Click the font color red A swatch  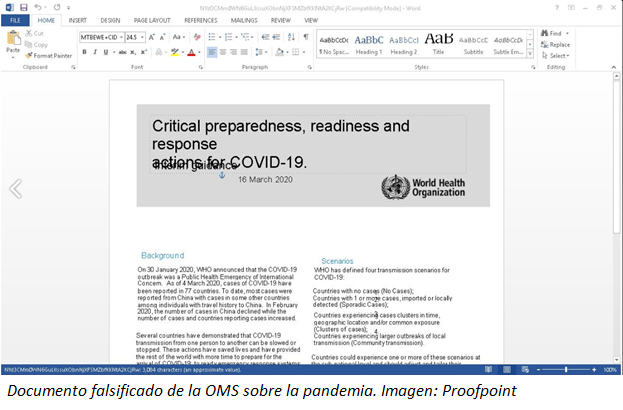189,52
